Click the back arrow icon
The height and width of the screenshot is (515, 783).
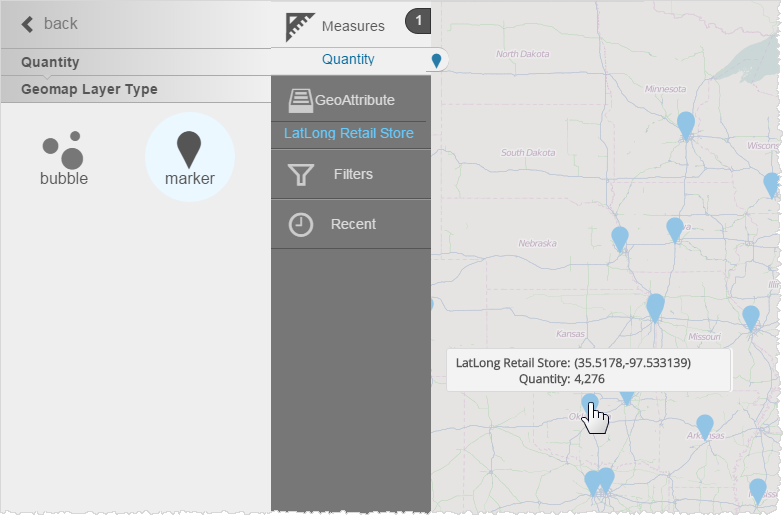[x=27, y=24]
